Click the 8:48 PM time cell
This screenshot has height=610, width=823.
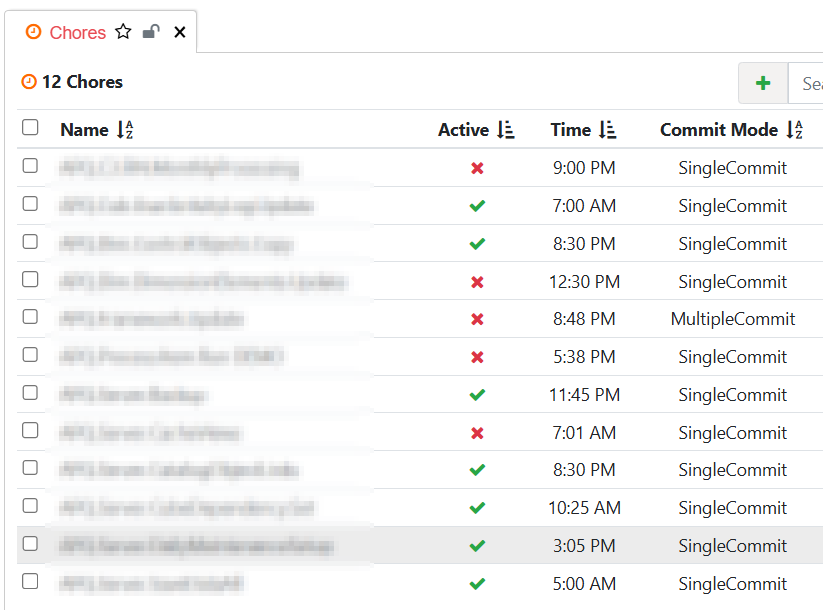coord(584,319)
